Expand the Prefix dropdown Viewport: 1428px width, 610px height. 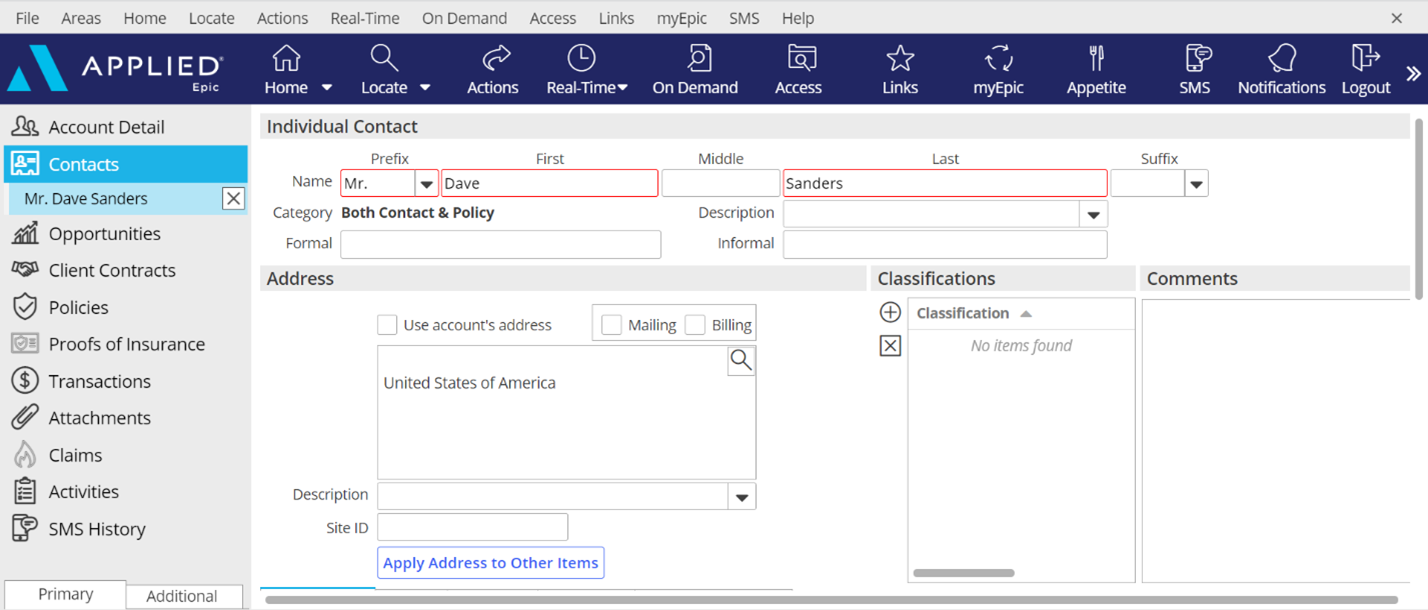(427, 184)
